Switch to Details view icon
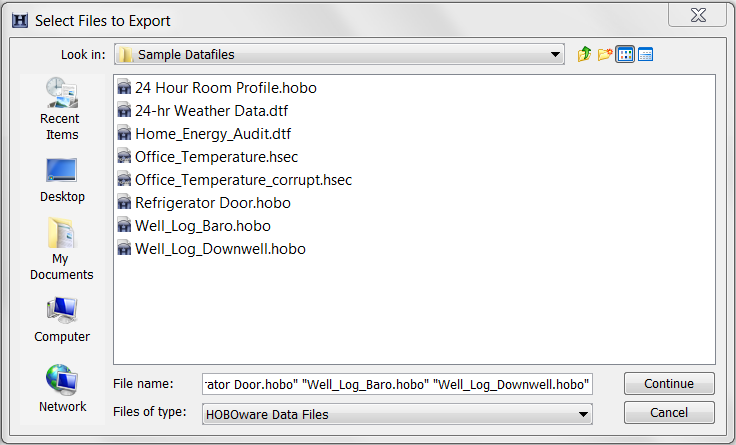The height and width of the screenshot is (445, 736). click(646, 54)
